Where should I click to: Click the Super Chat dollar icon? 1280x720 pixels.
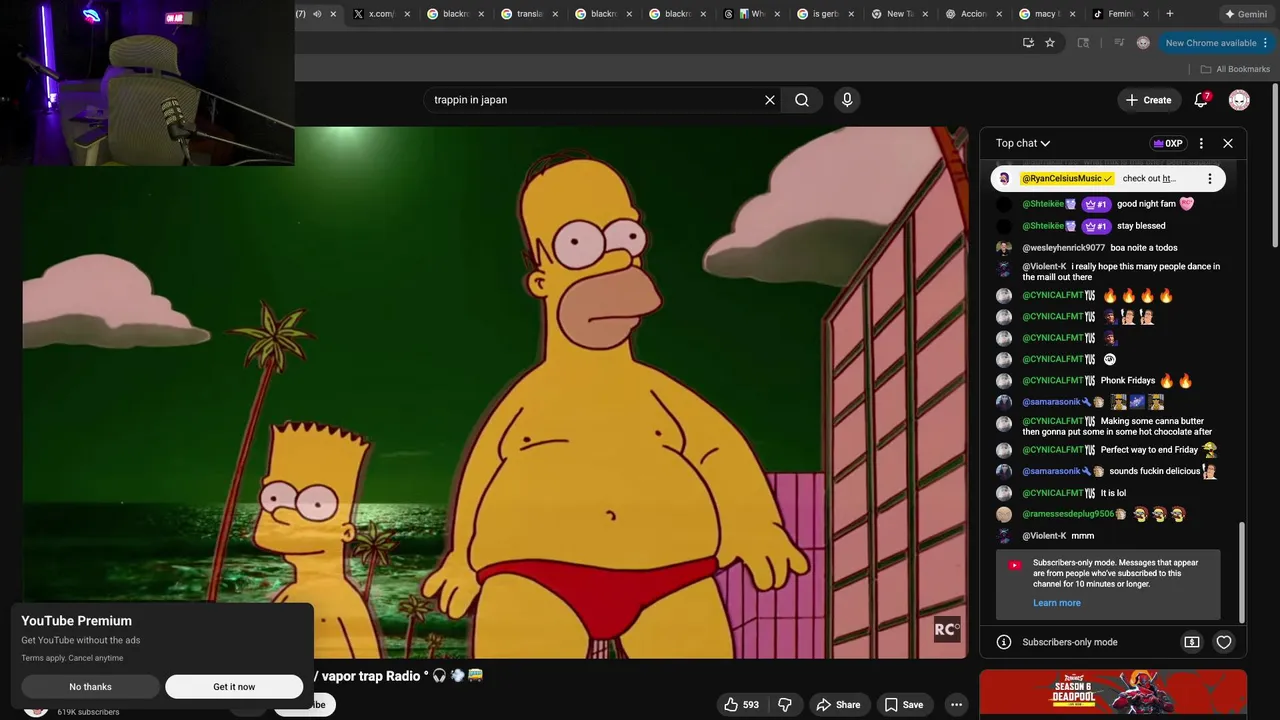(1192, 642)
